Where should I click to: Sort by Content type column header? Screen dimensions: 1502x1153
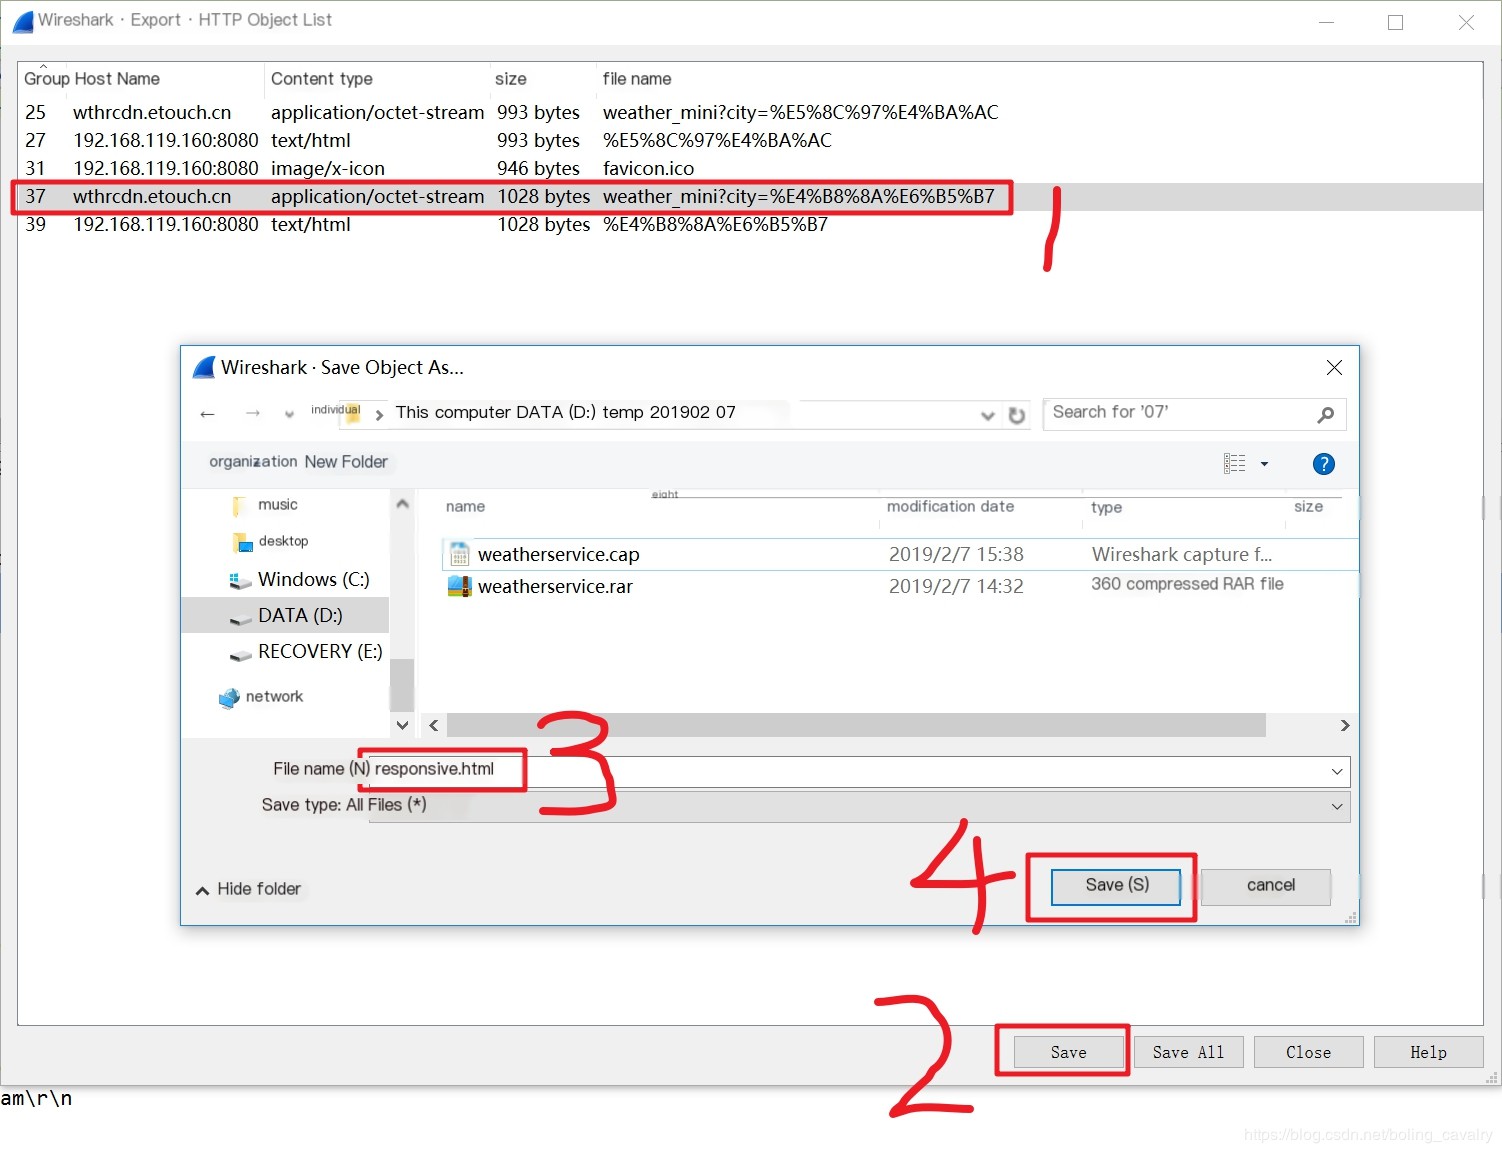point(321,79)
